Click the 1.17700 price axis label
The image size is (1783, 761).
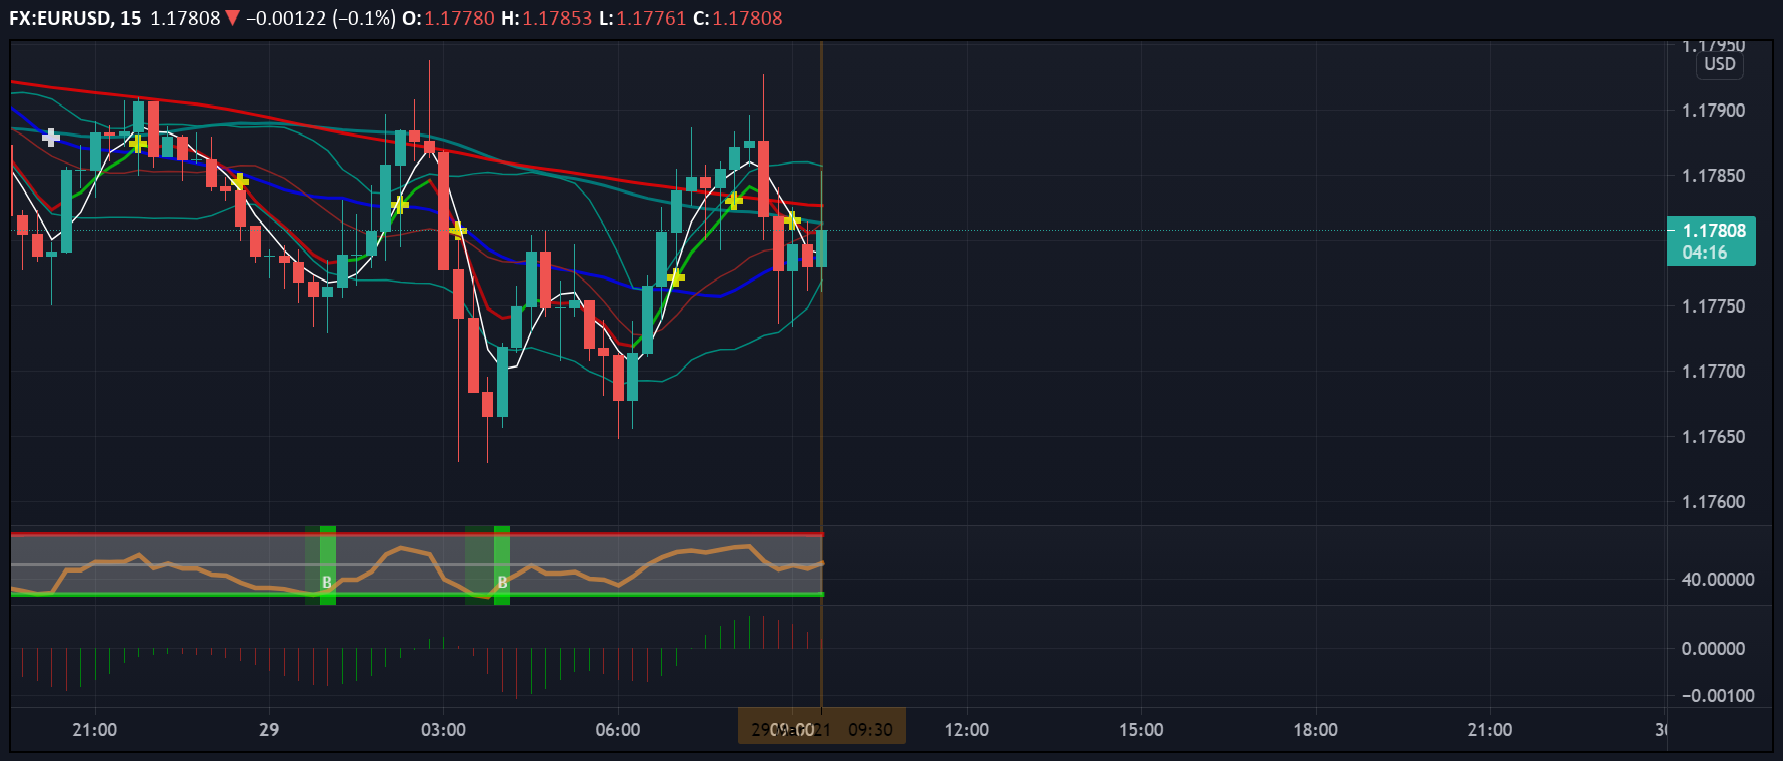1713,372
